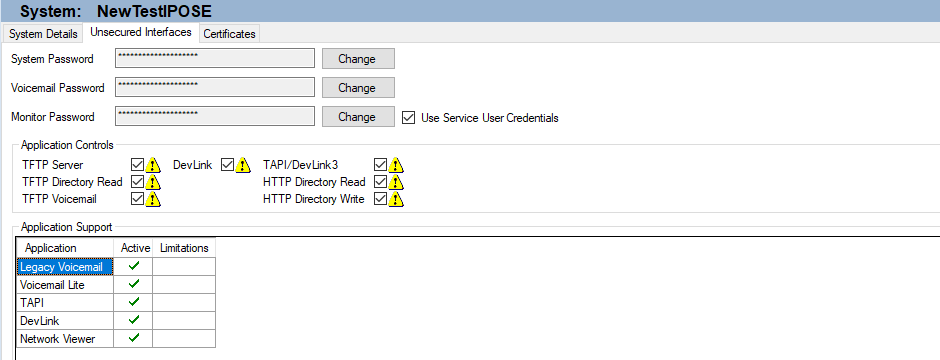940x360 pixels.
Task: Click warning icon beside TAPI/DevLink3
Action: [x=396, y=165]
